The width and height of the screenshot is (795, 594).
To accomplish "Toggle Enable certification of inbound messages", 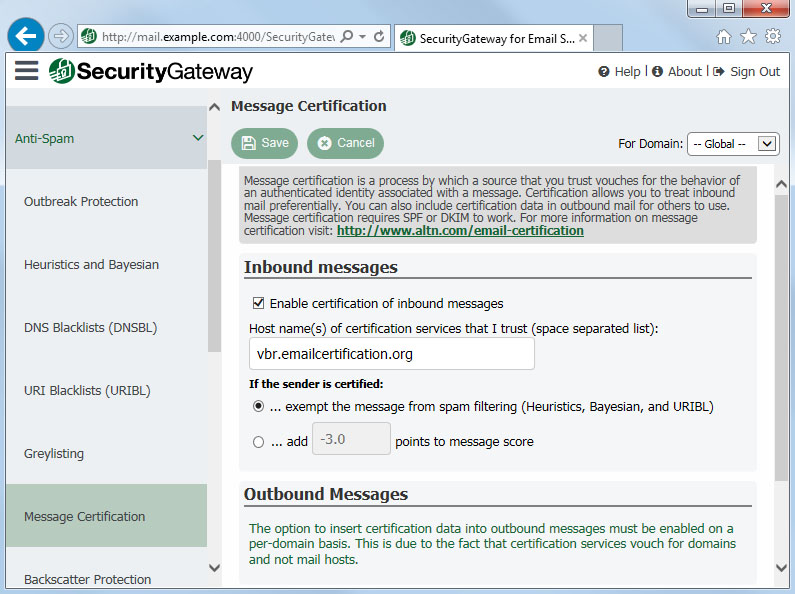I will point(259,303).
